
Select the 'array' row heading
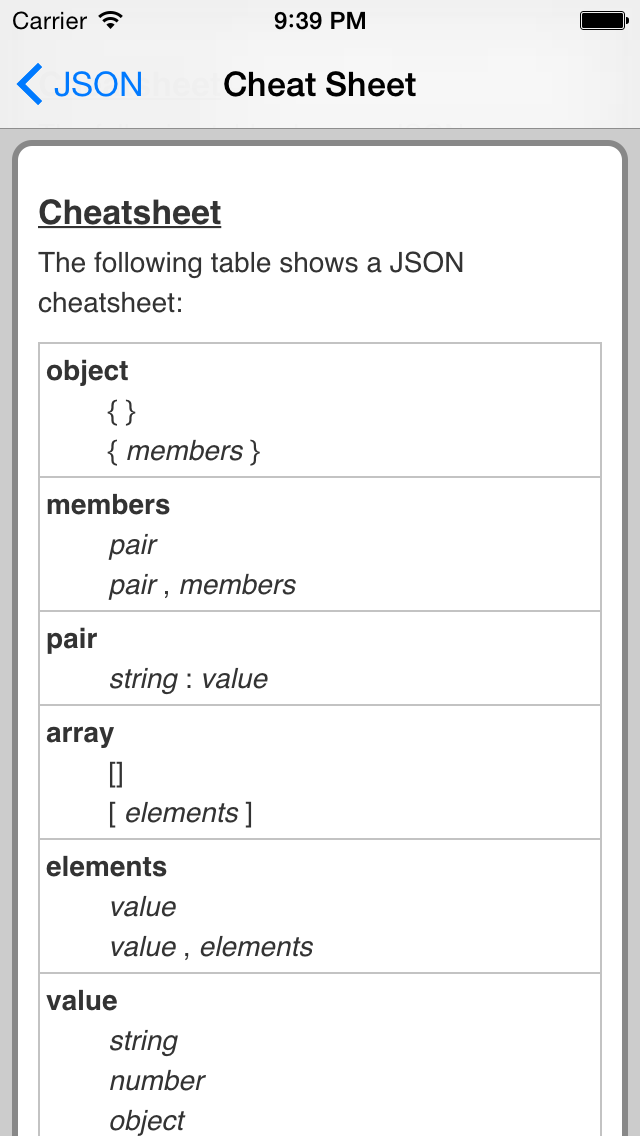point(80,733)
